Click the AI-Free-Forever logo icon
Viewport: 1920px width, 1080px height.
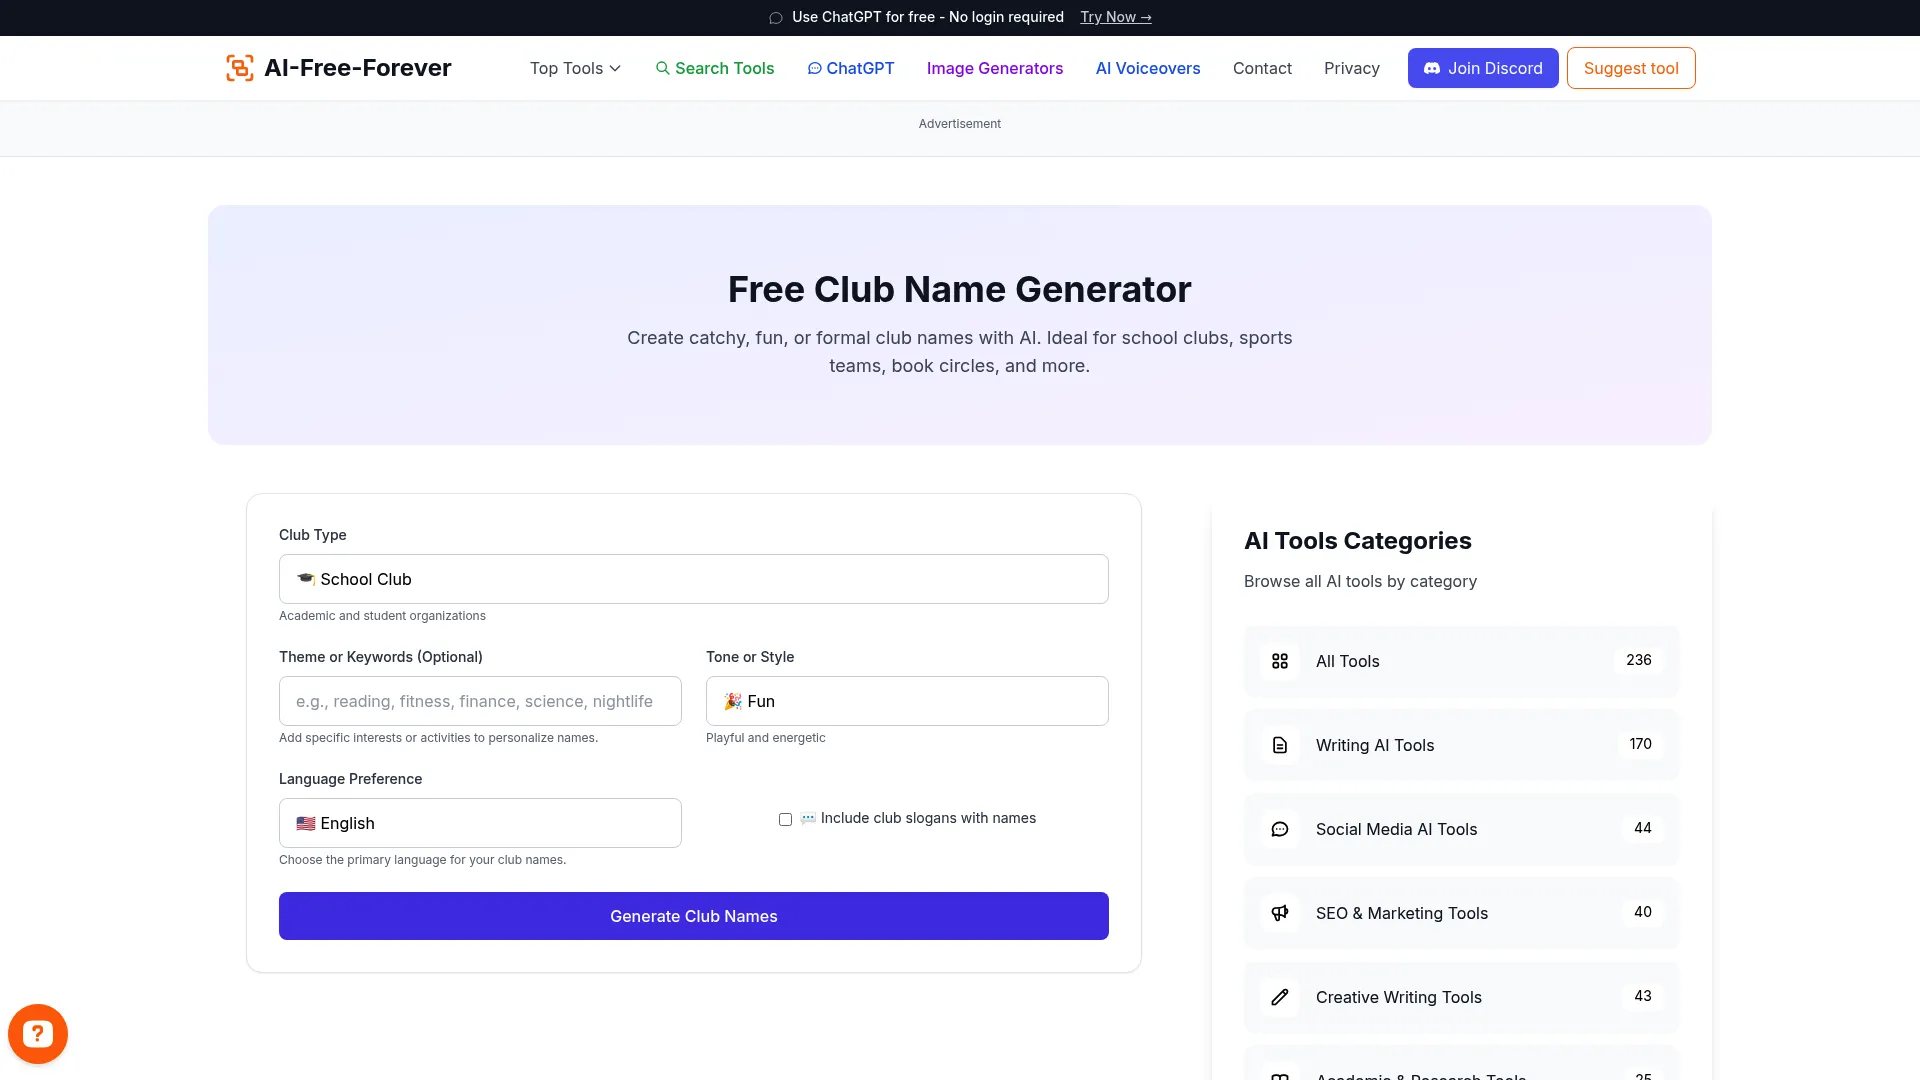click(239, 67)
